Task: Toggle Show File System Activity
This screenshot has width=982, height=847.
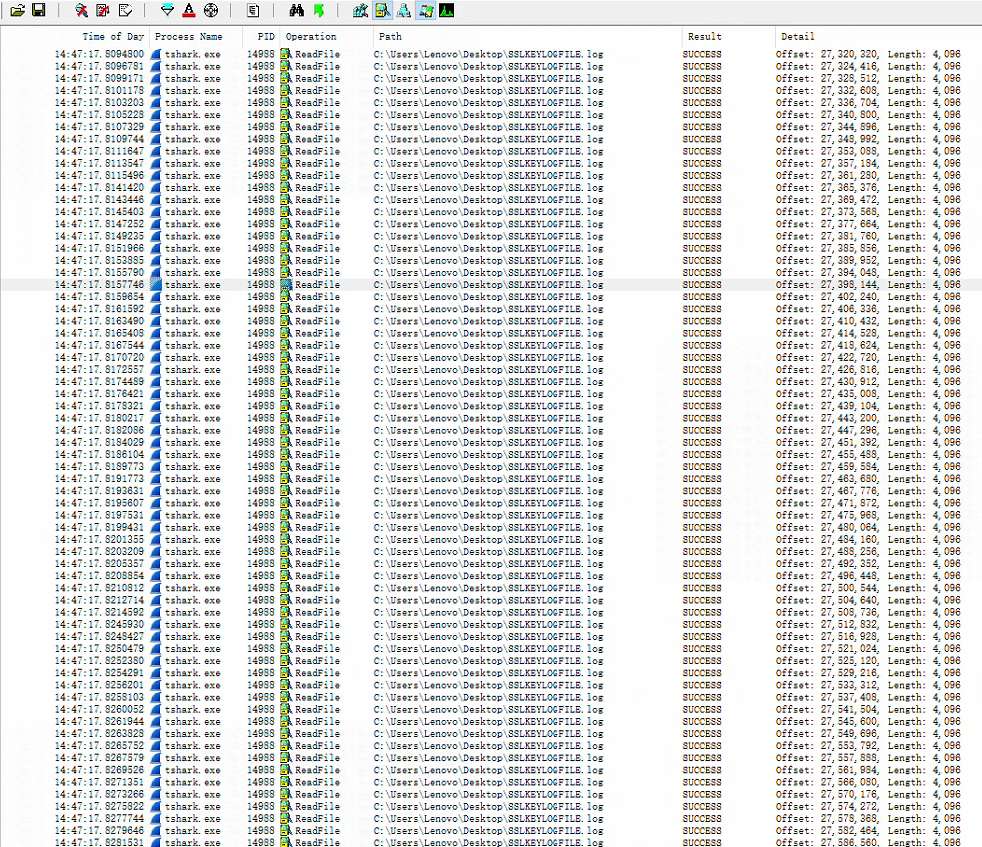Action: pyautogui.click(x=382, y=11)
